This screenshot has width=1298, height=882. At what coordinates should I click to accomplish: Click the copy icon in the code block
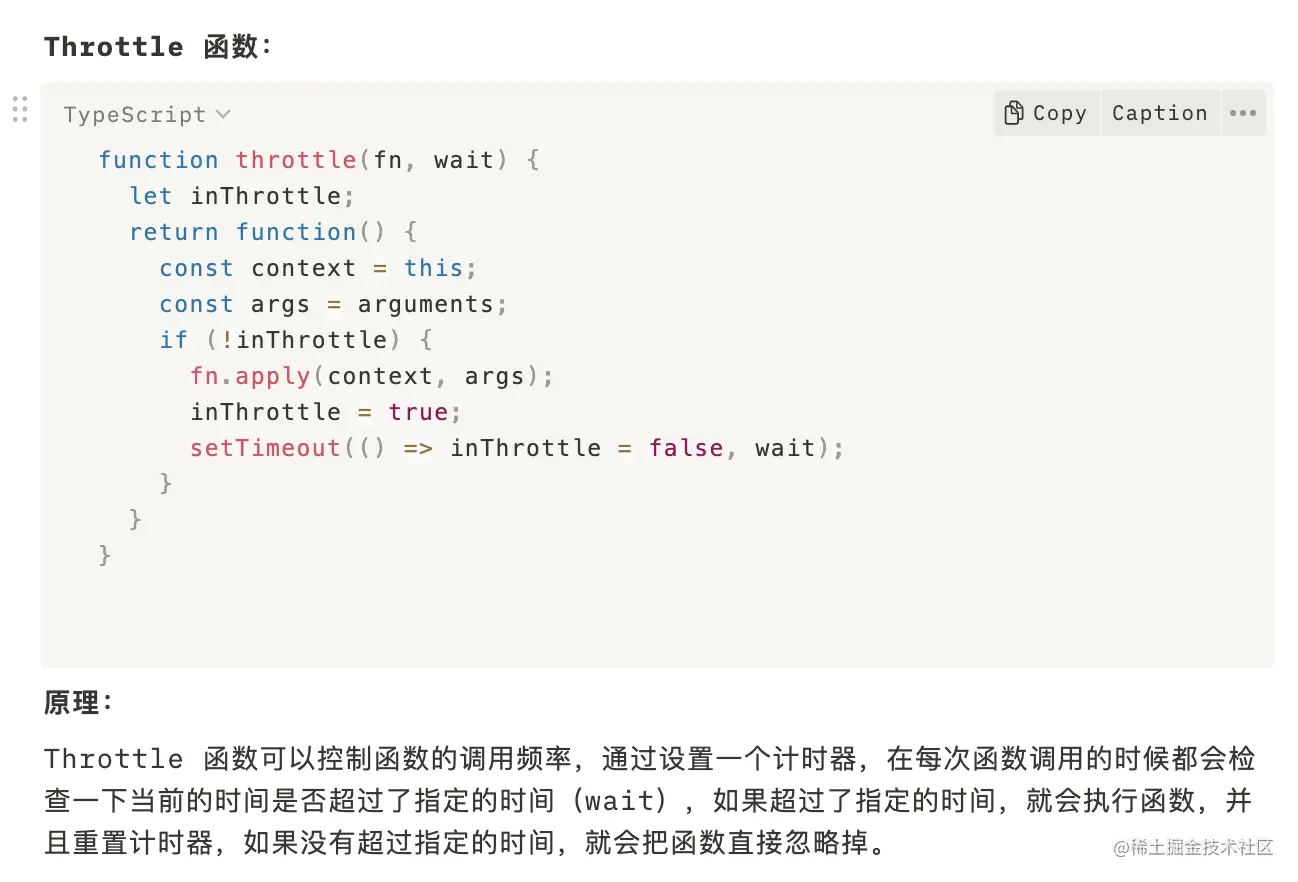pos(1014,113)
